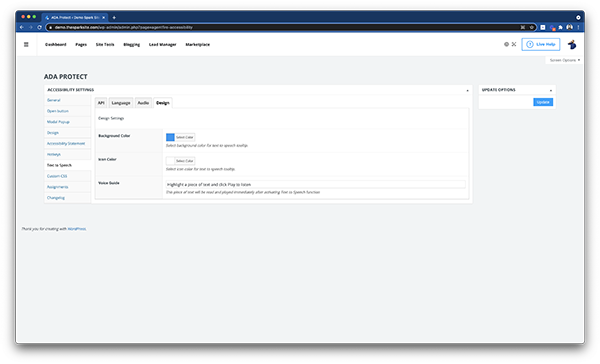Click the round icon in tab bar corner
This screenshot has width=600, height=364.
coord(578,17)
